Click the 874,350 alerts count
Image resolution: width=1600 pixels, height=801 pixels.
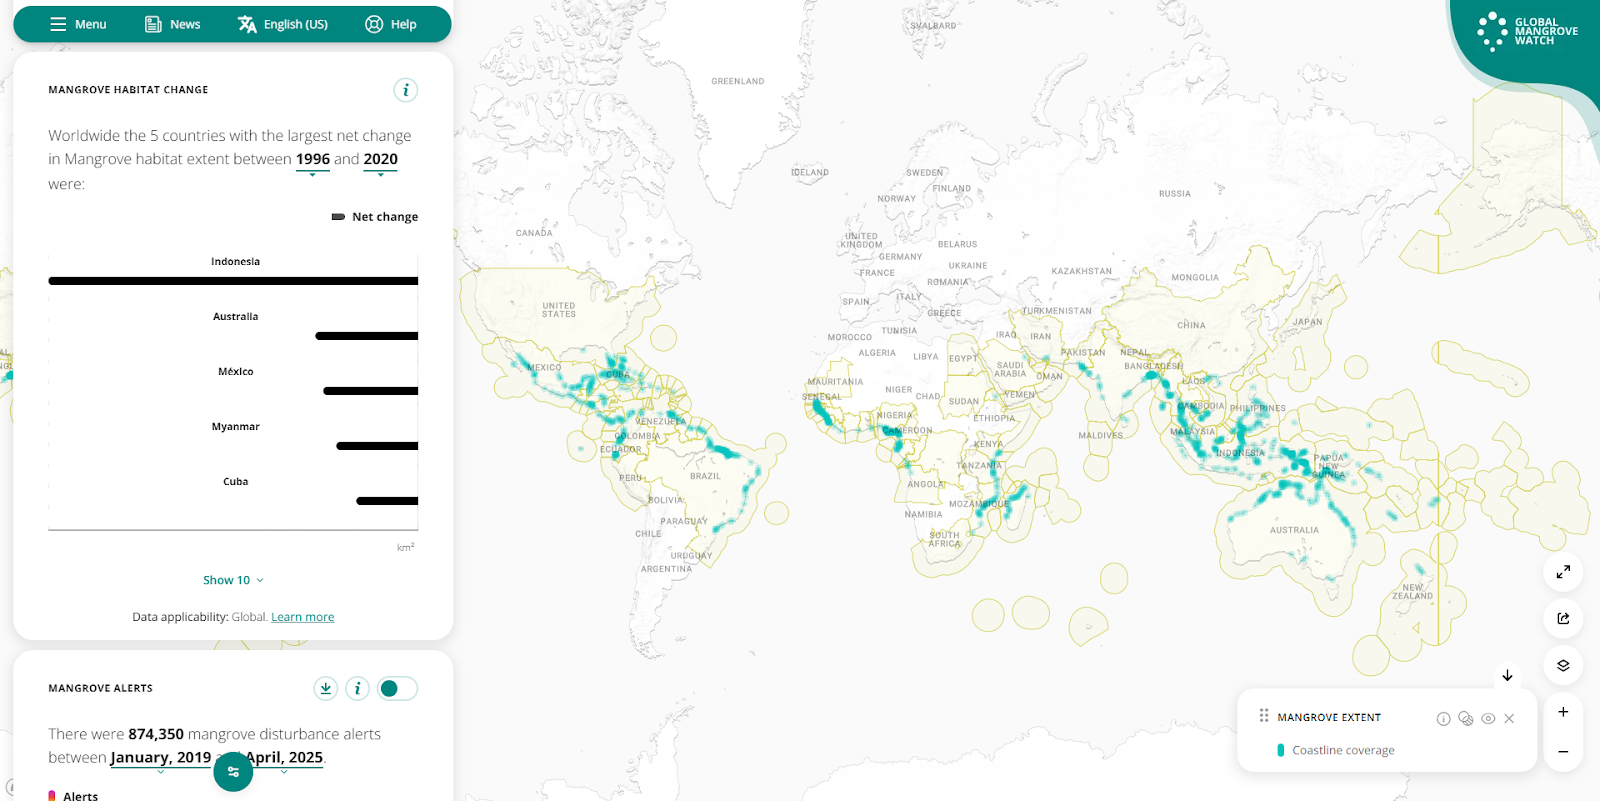[x=156, y=734]
